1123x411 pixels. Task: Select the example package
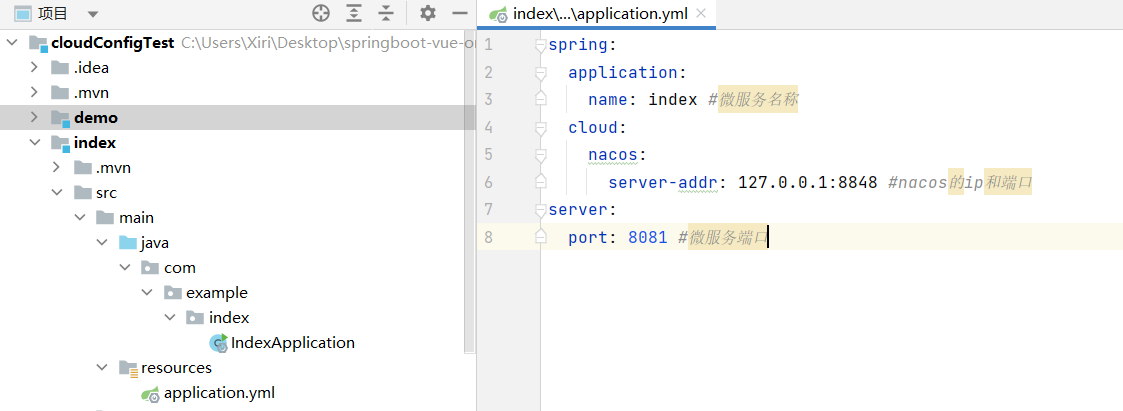point(217,293)
